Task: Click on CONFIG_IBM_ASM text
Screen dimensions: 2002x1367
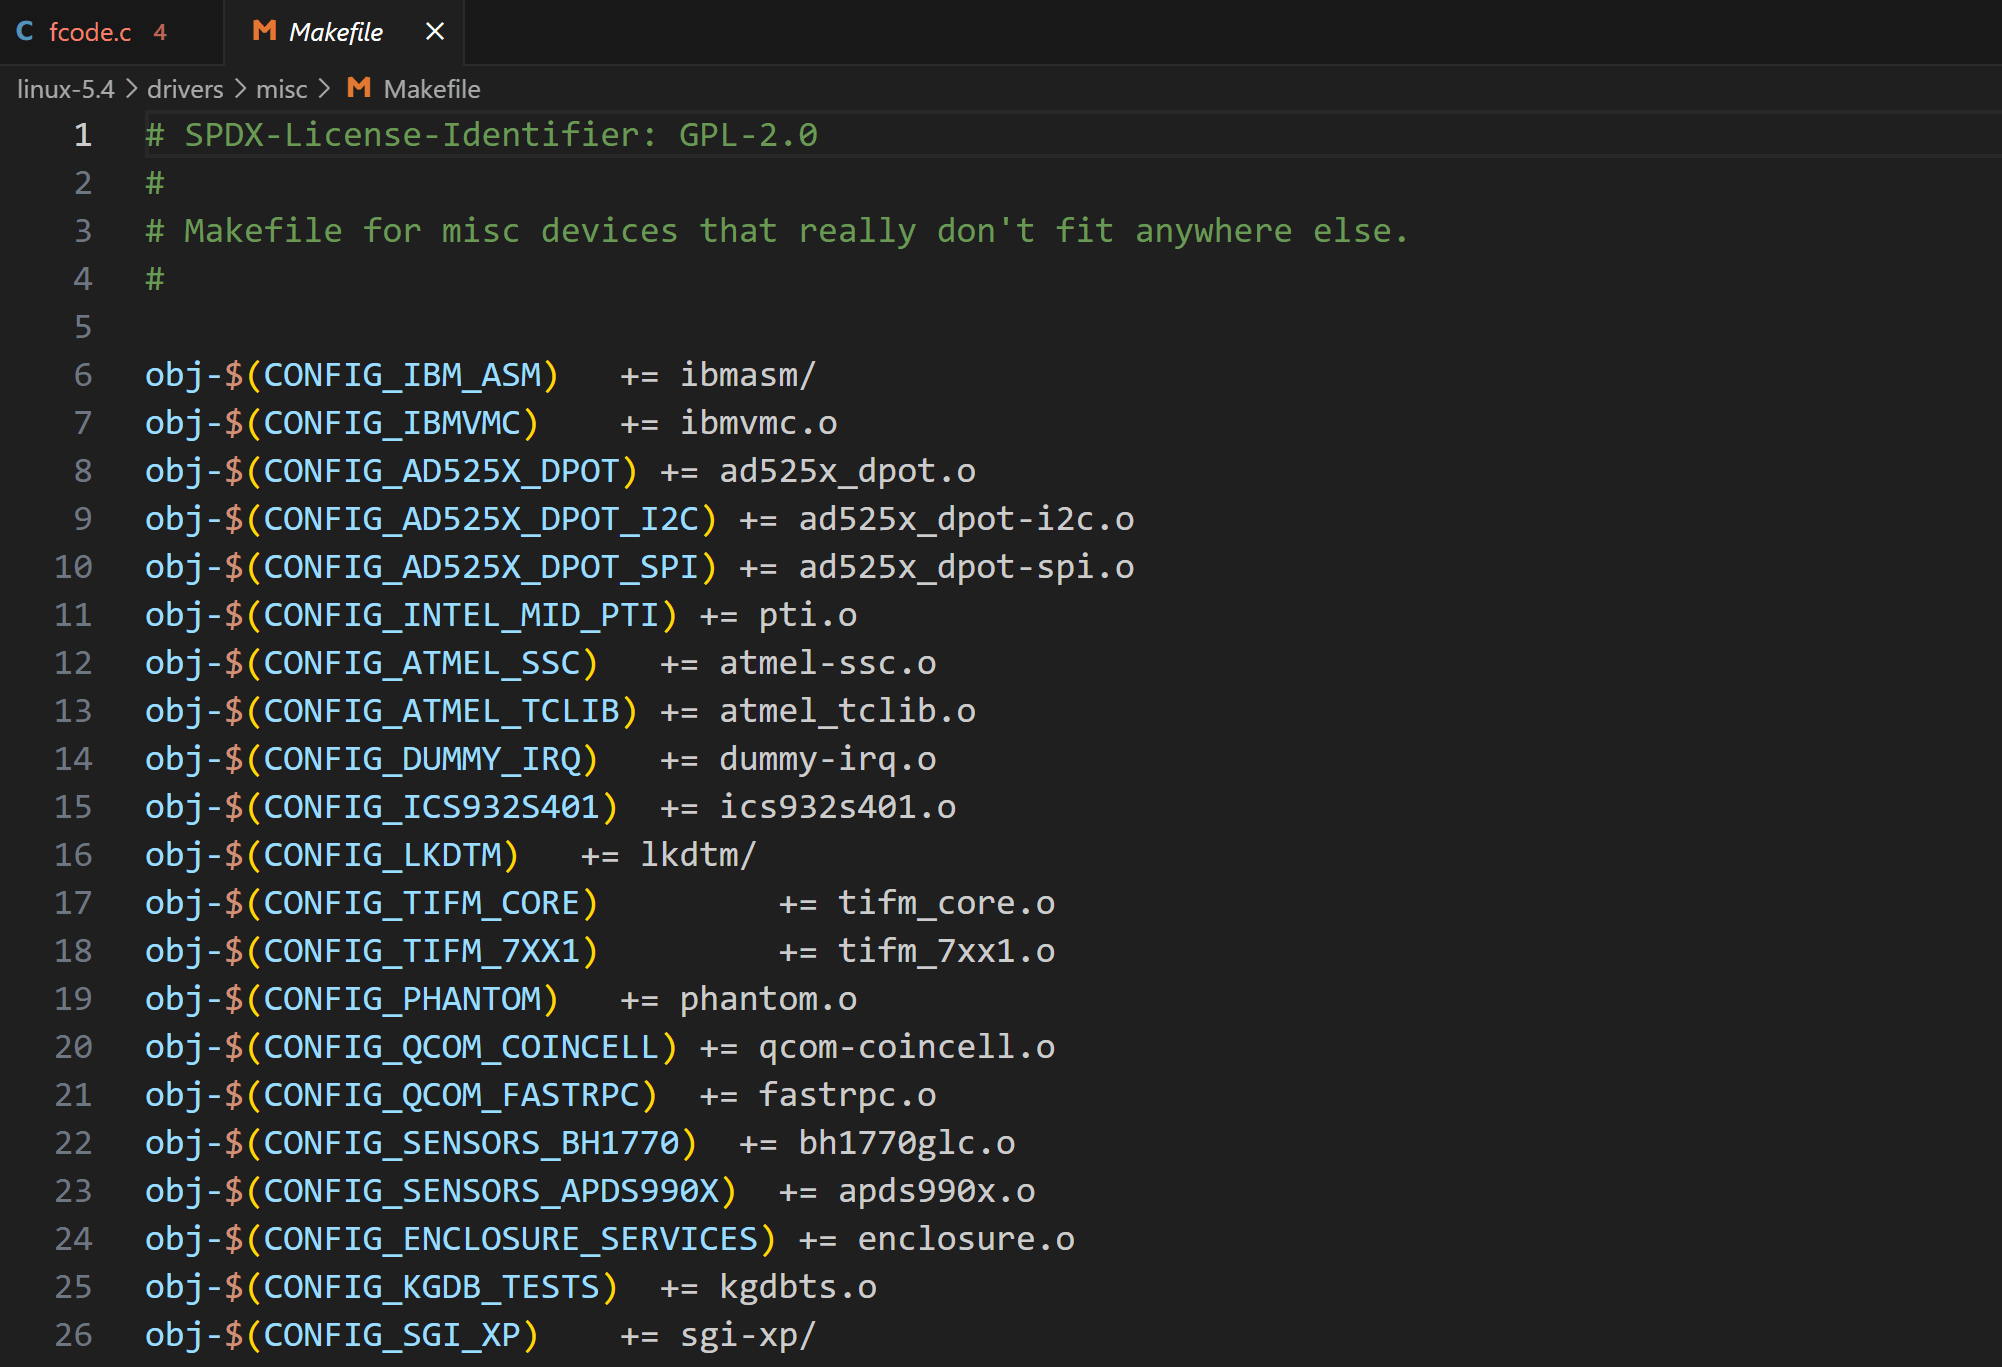Action: pyautogui.click(x=402, y=375)
